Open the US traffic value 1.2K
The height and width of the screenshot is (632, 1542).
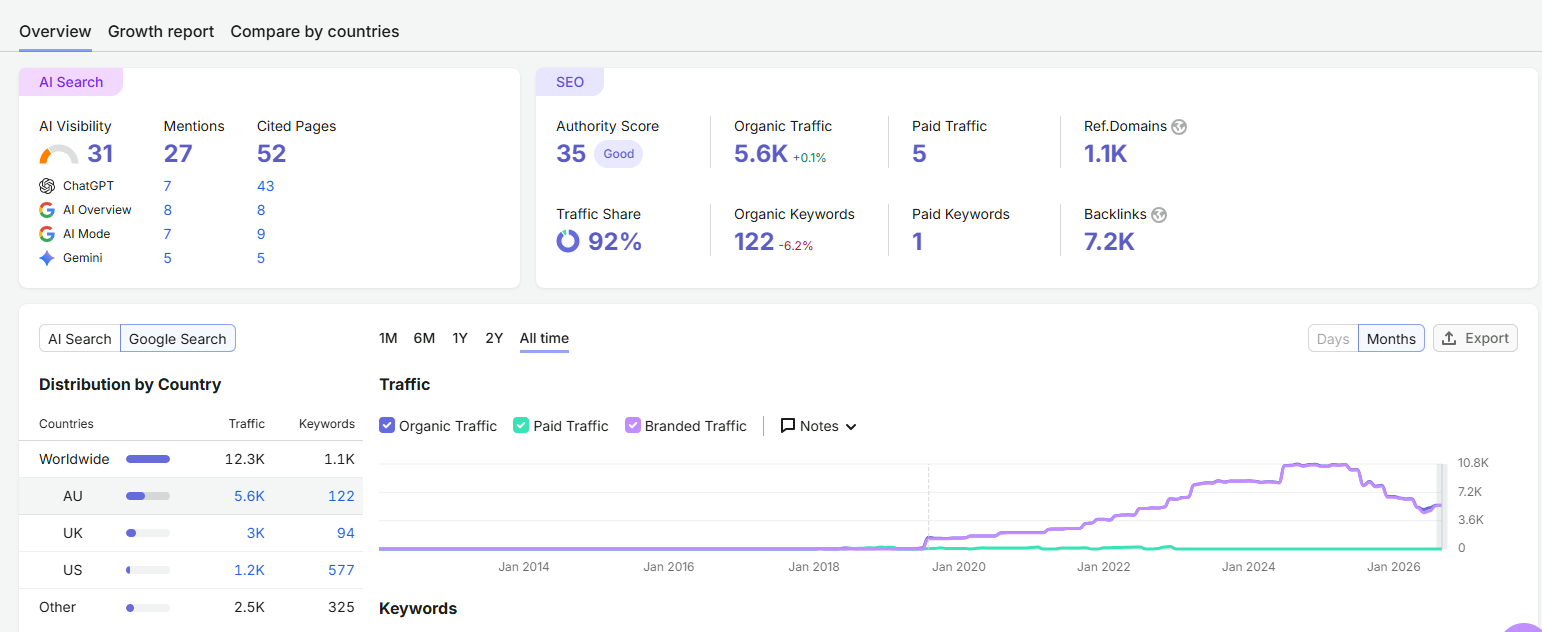click(250, 570)
